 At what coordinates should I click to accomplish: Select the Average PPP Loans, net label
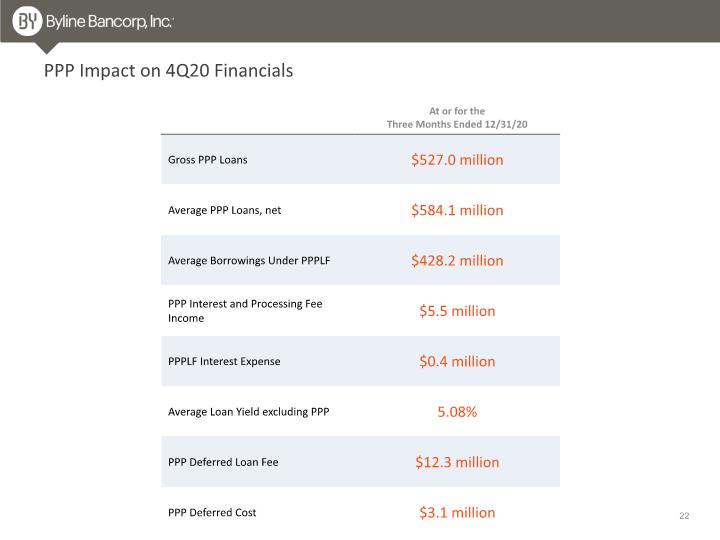coord(225,210)
